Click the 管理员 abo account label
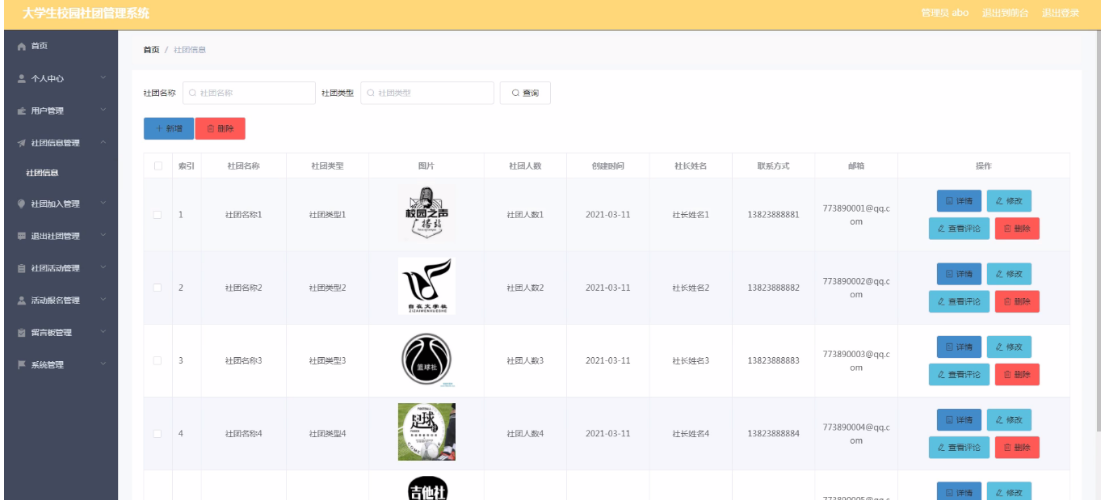The width and height of the screenshot is (1101, 500). point(945,13)
